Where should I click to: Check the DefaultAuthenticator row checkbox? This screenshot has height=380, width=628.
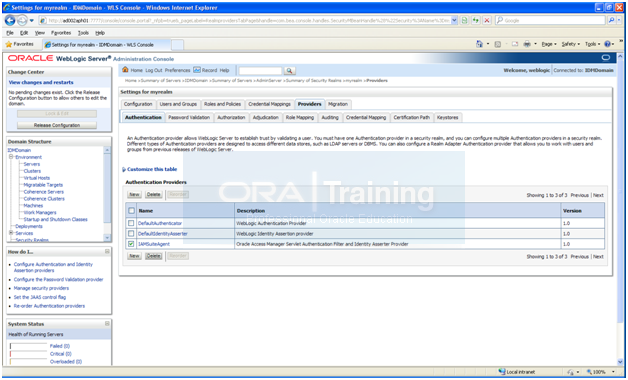coord(131,223)
